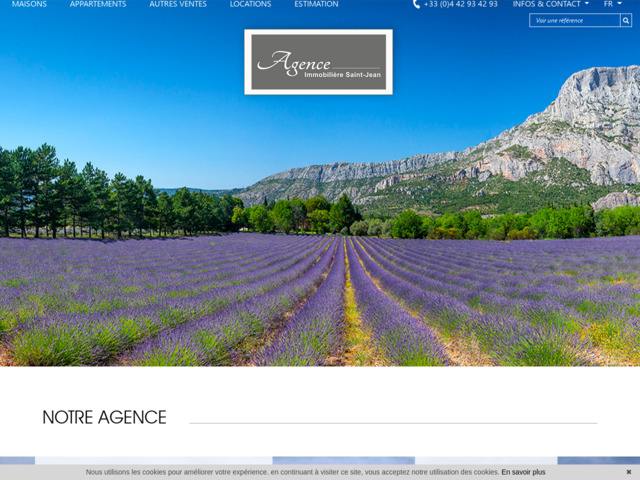640x480 pixels.
Task: Click the leftmost thumbnail below Notre Agence
Action: pyautogui.click(x=17, y=460)
